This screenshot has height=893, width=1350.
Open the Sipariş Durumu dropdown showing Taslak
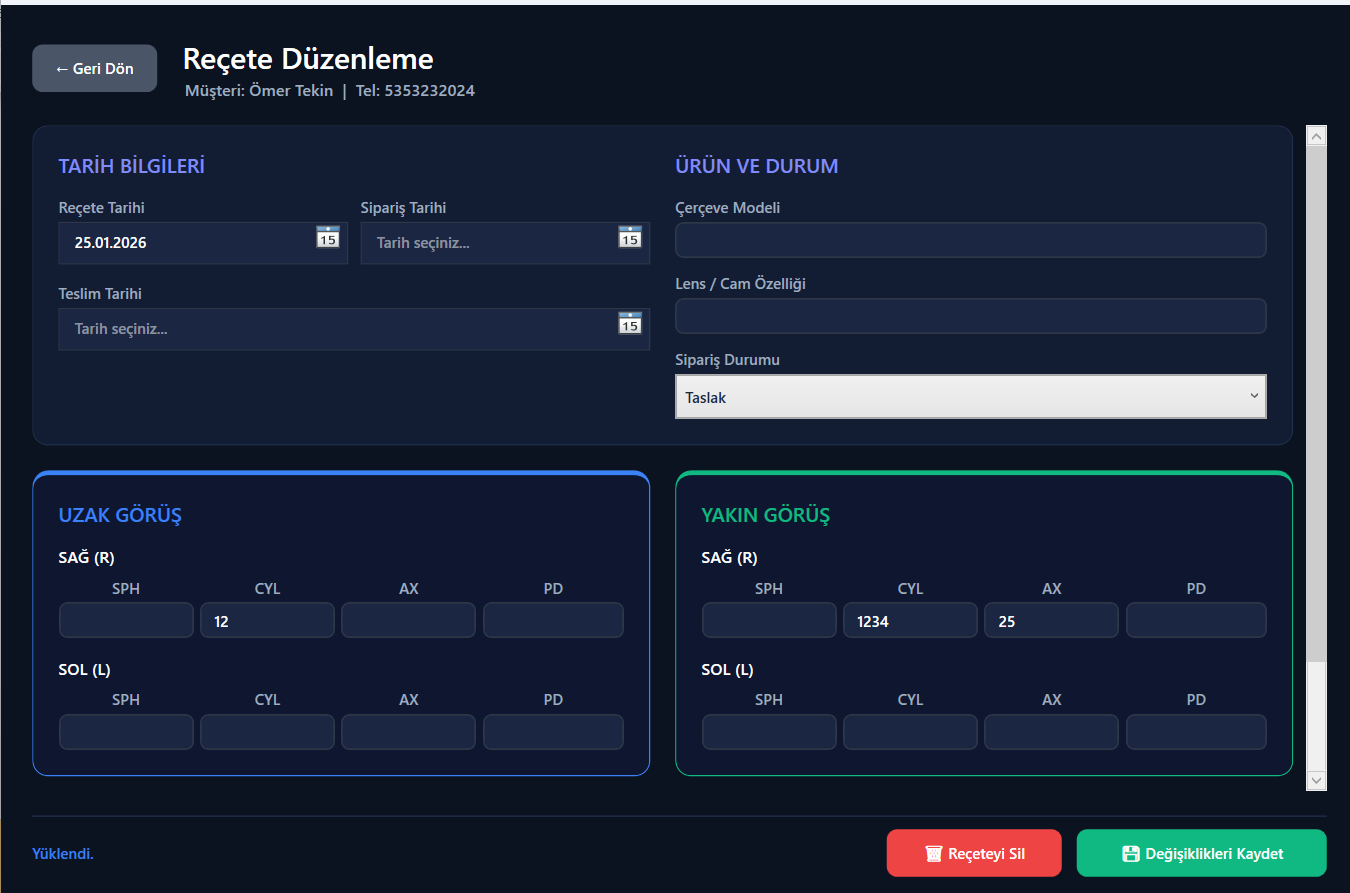tap(971, 397)
